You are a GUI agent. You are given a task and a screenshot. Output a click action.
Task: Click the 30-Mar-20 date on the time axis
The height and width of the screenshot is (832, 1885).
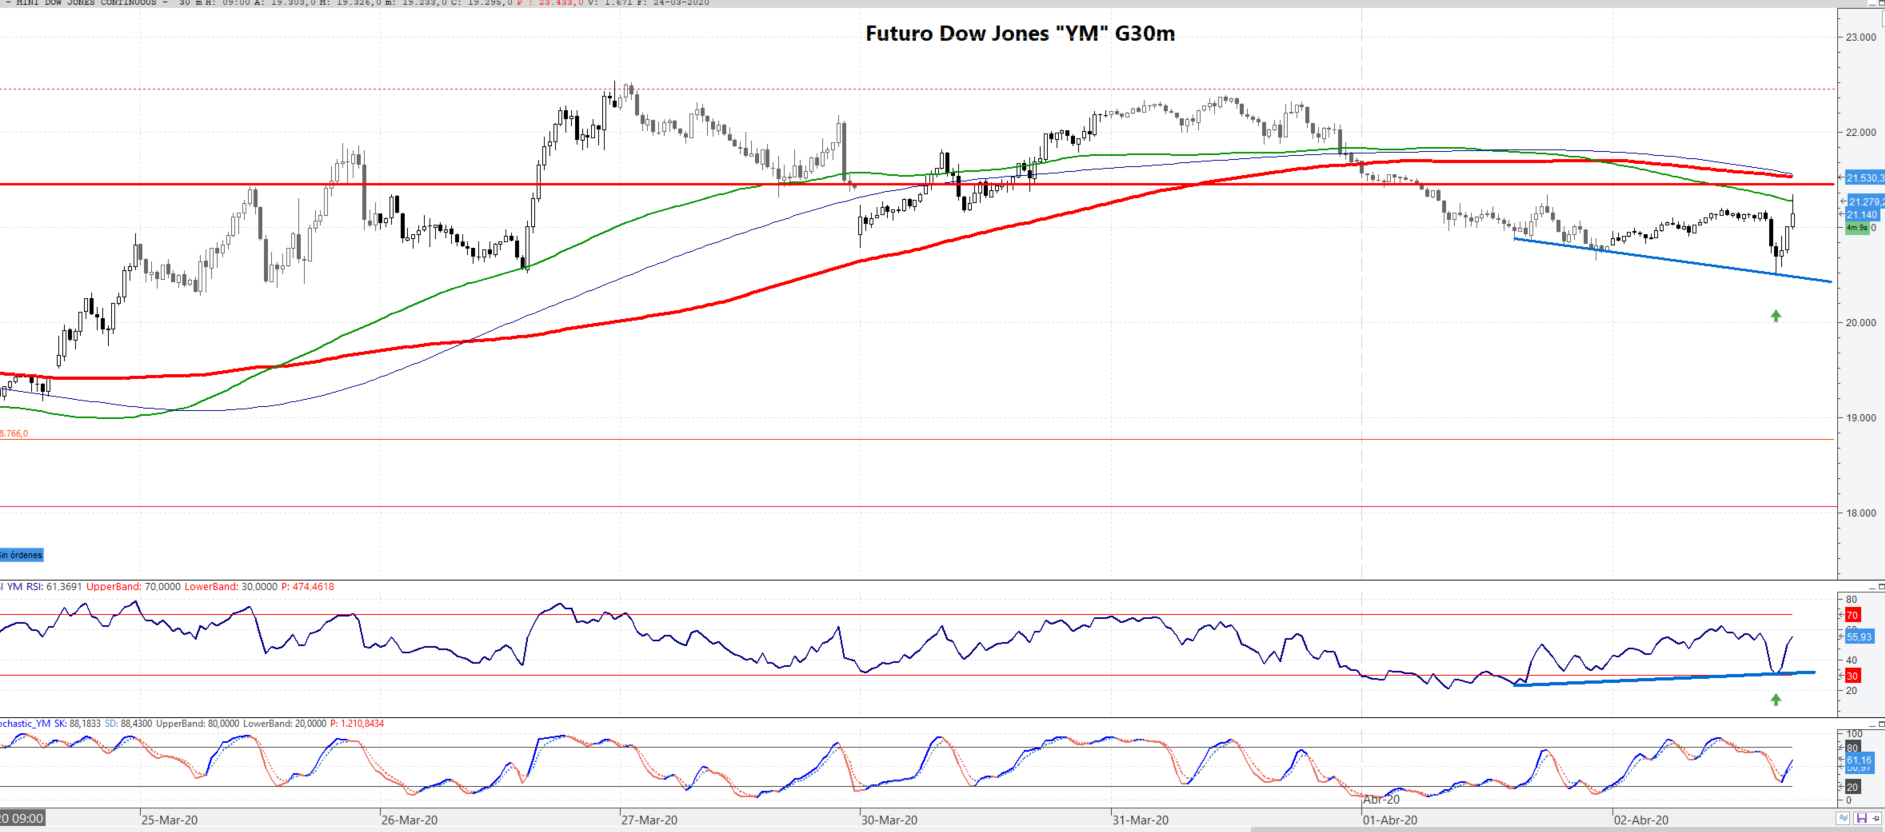889,820
